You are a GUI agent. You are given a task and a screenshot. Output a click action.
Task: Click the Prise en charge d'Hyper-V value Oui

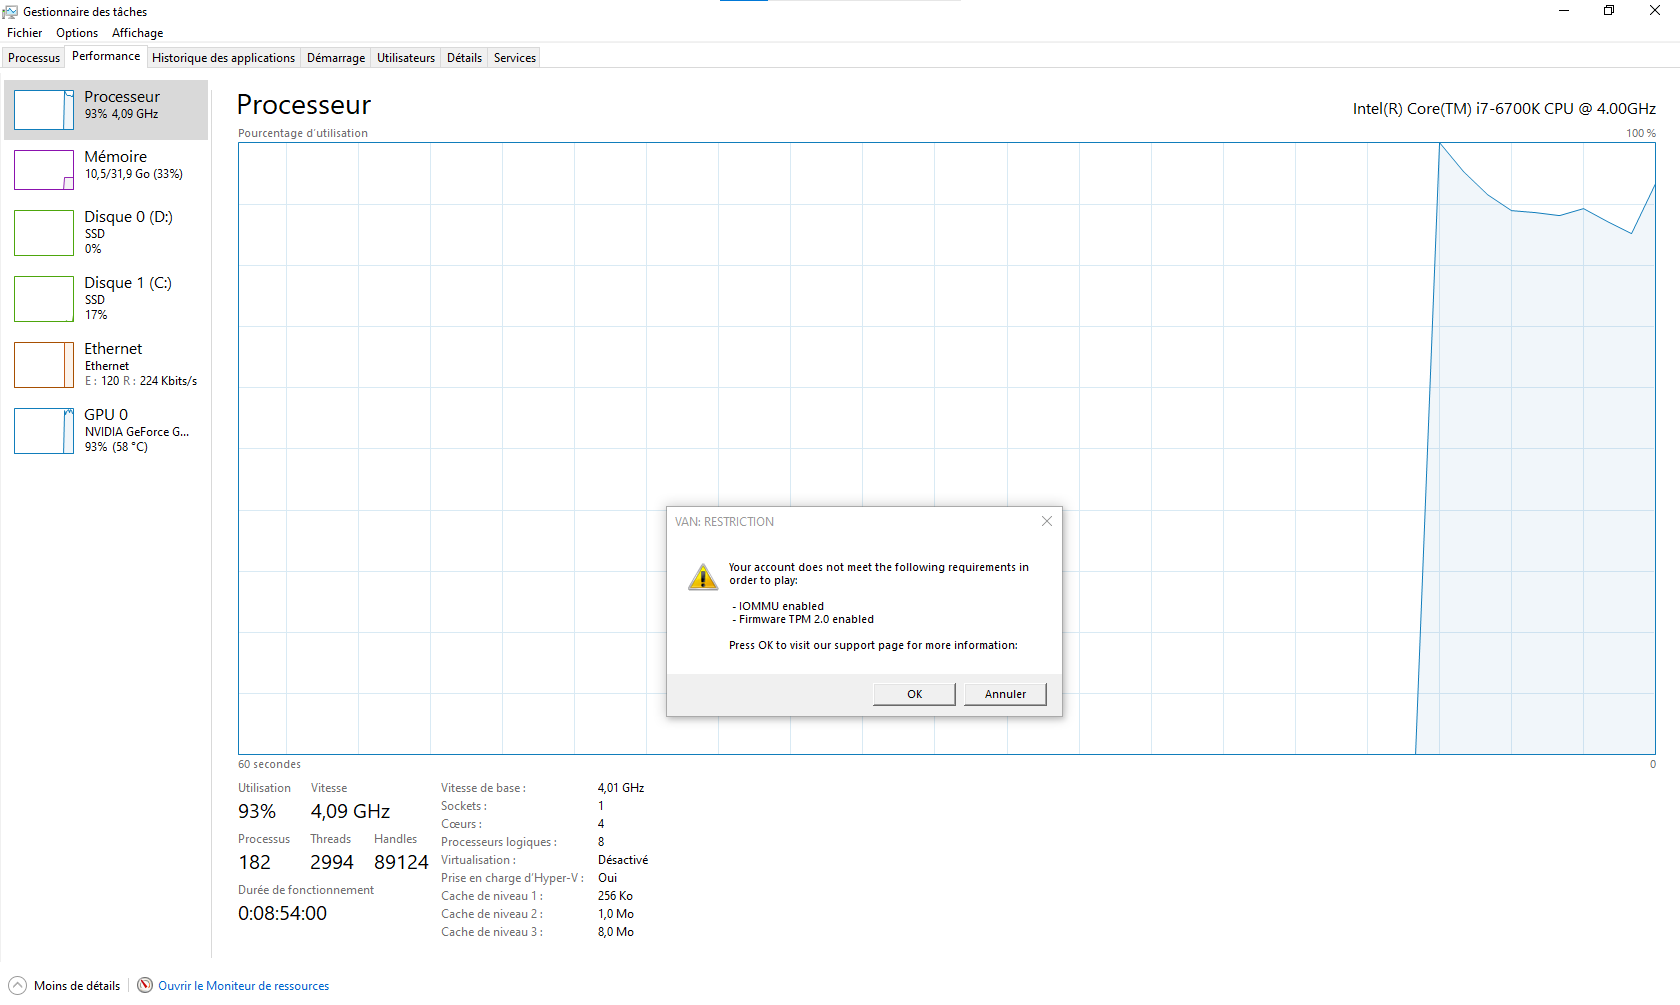pyautogui.click(x=607, y=878)
